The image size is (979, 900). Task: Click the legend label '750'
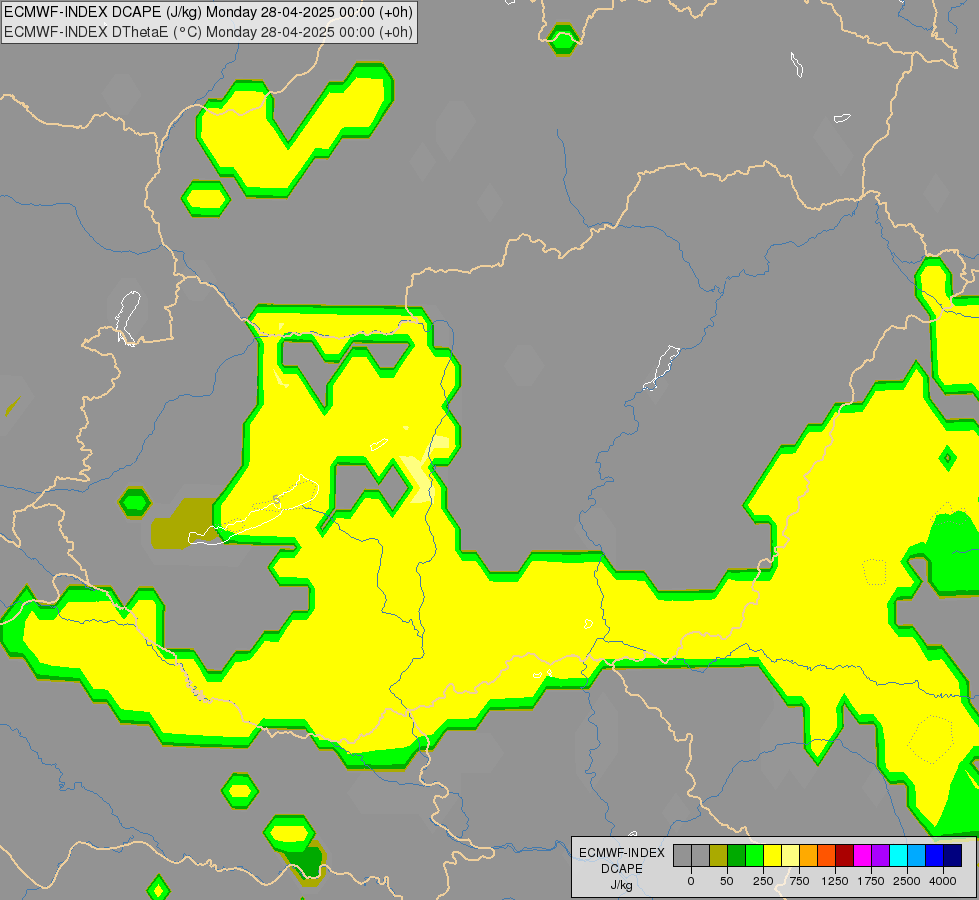tap(799, 881)
